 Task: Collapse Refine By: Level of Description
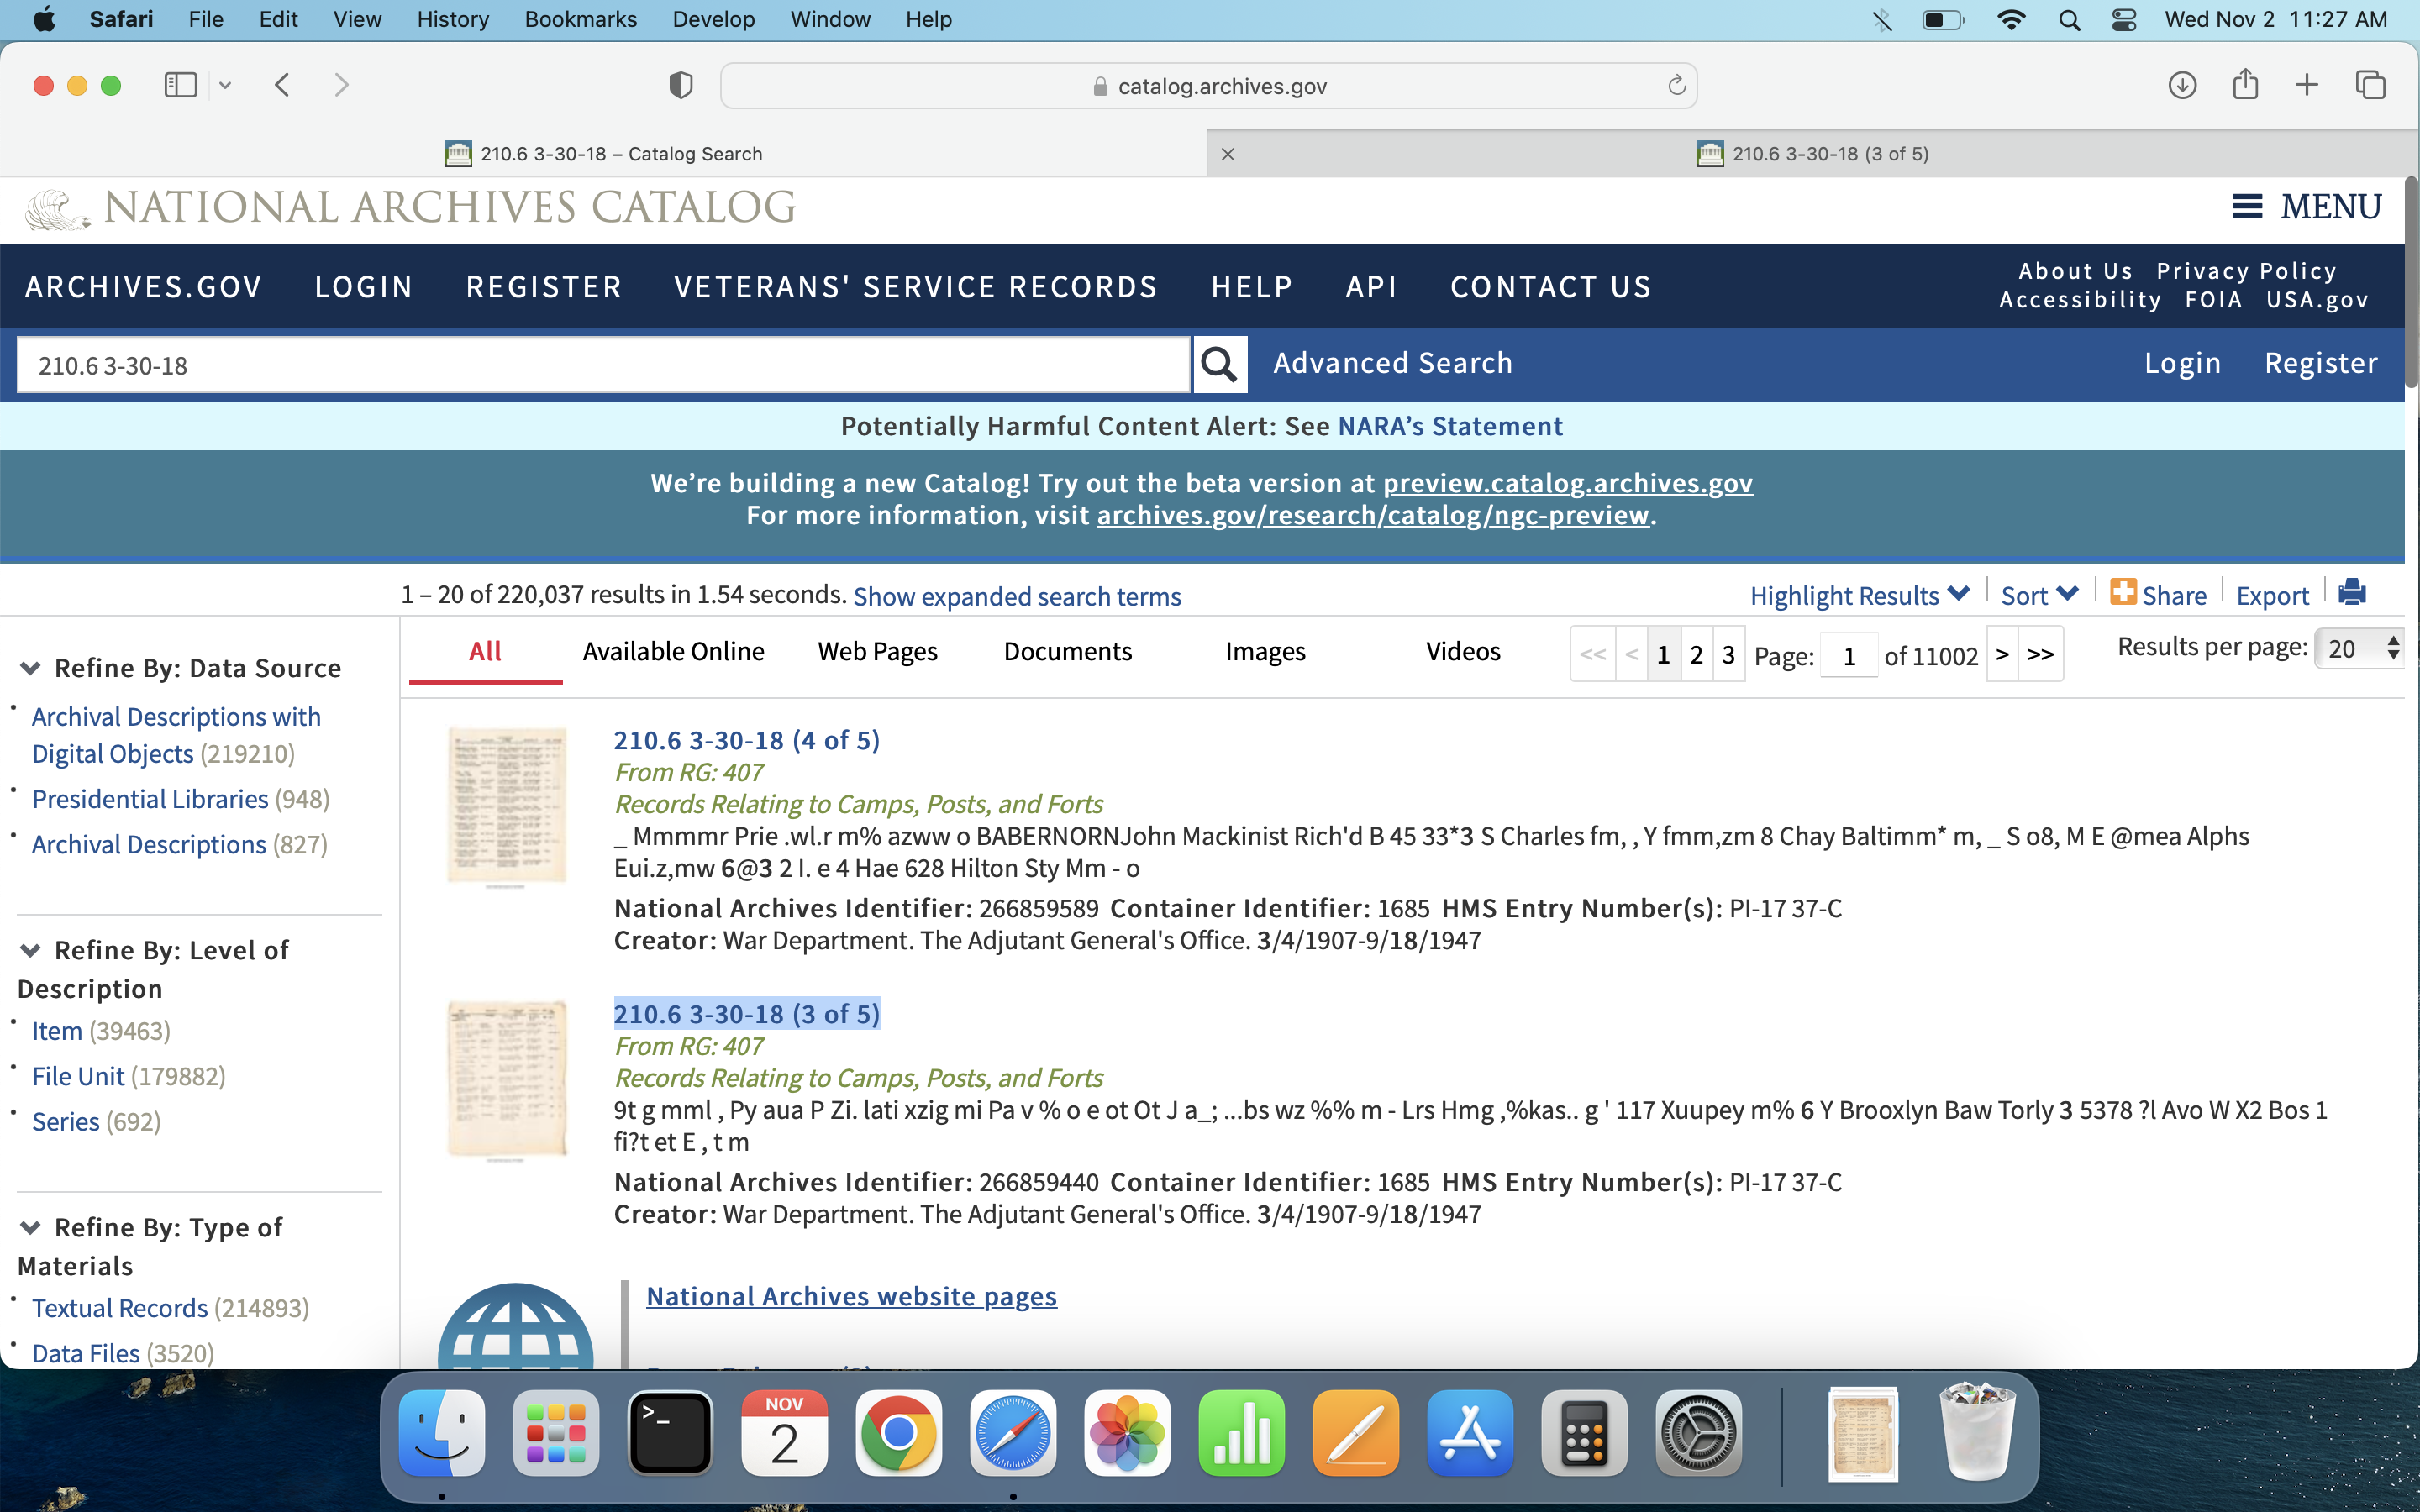(31, 950)
